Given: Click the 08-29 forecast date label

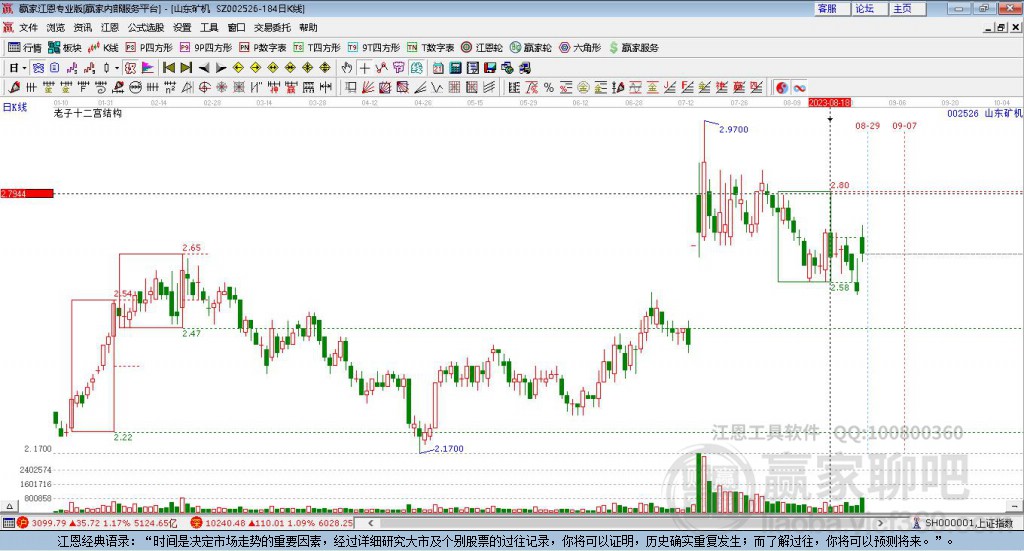Looking at the screenshot, I should point(867,125).
